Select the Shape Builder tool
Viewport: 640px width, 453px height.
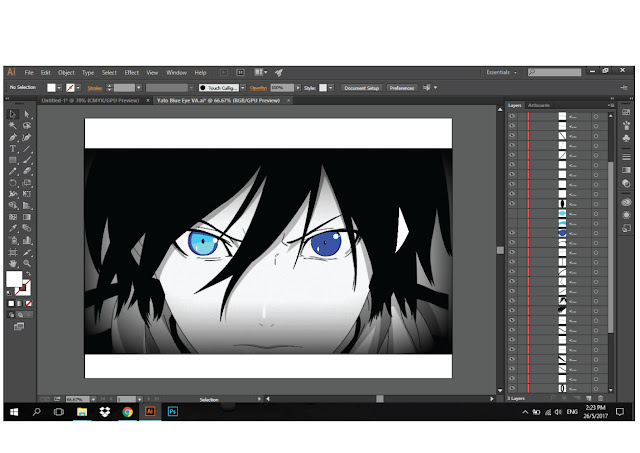click(x=13, y=205)
